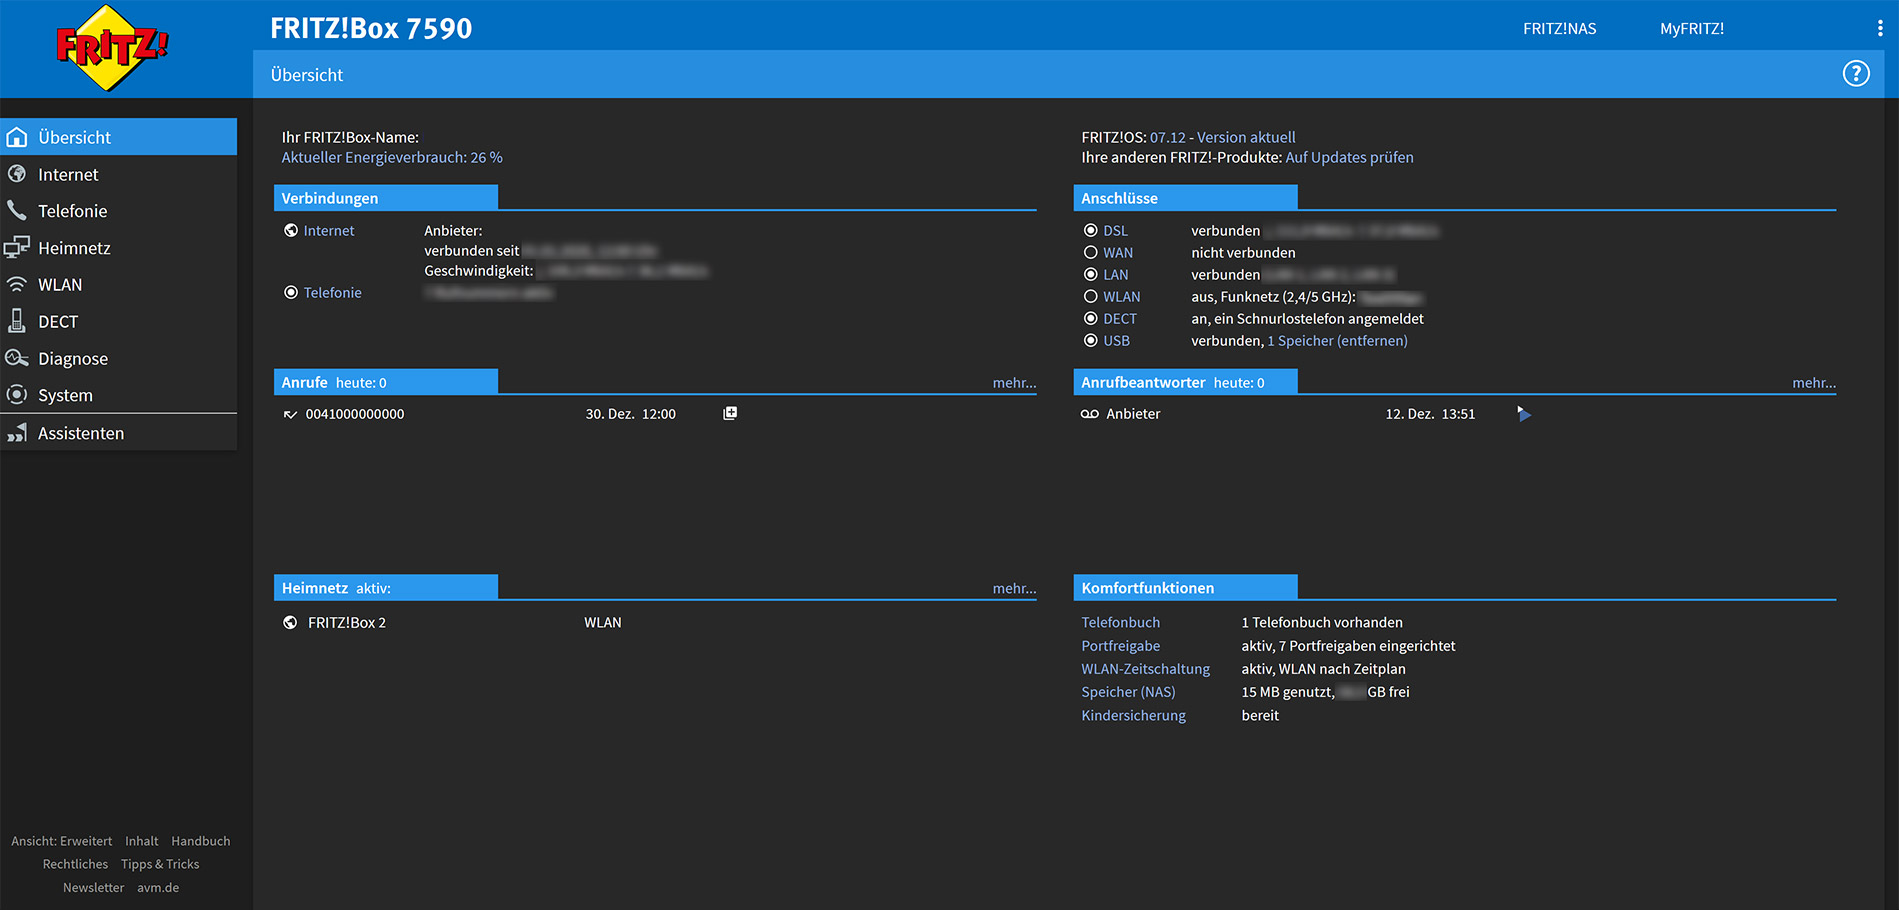Open the Übersicht menu item
This screenshot has height=910, width=1899.
(119, 137)
